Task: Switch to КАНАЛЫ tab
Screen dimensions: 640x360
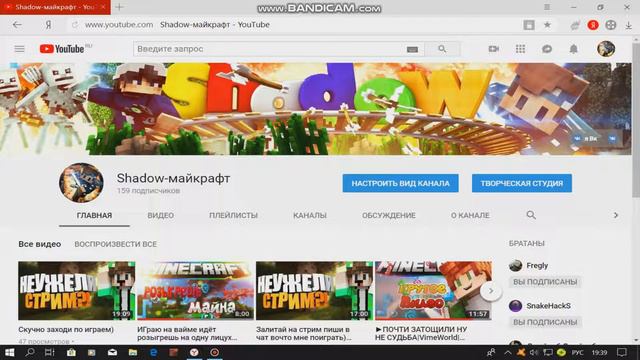Action: 310,216
